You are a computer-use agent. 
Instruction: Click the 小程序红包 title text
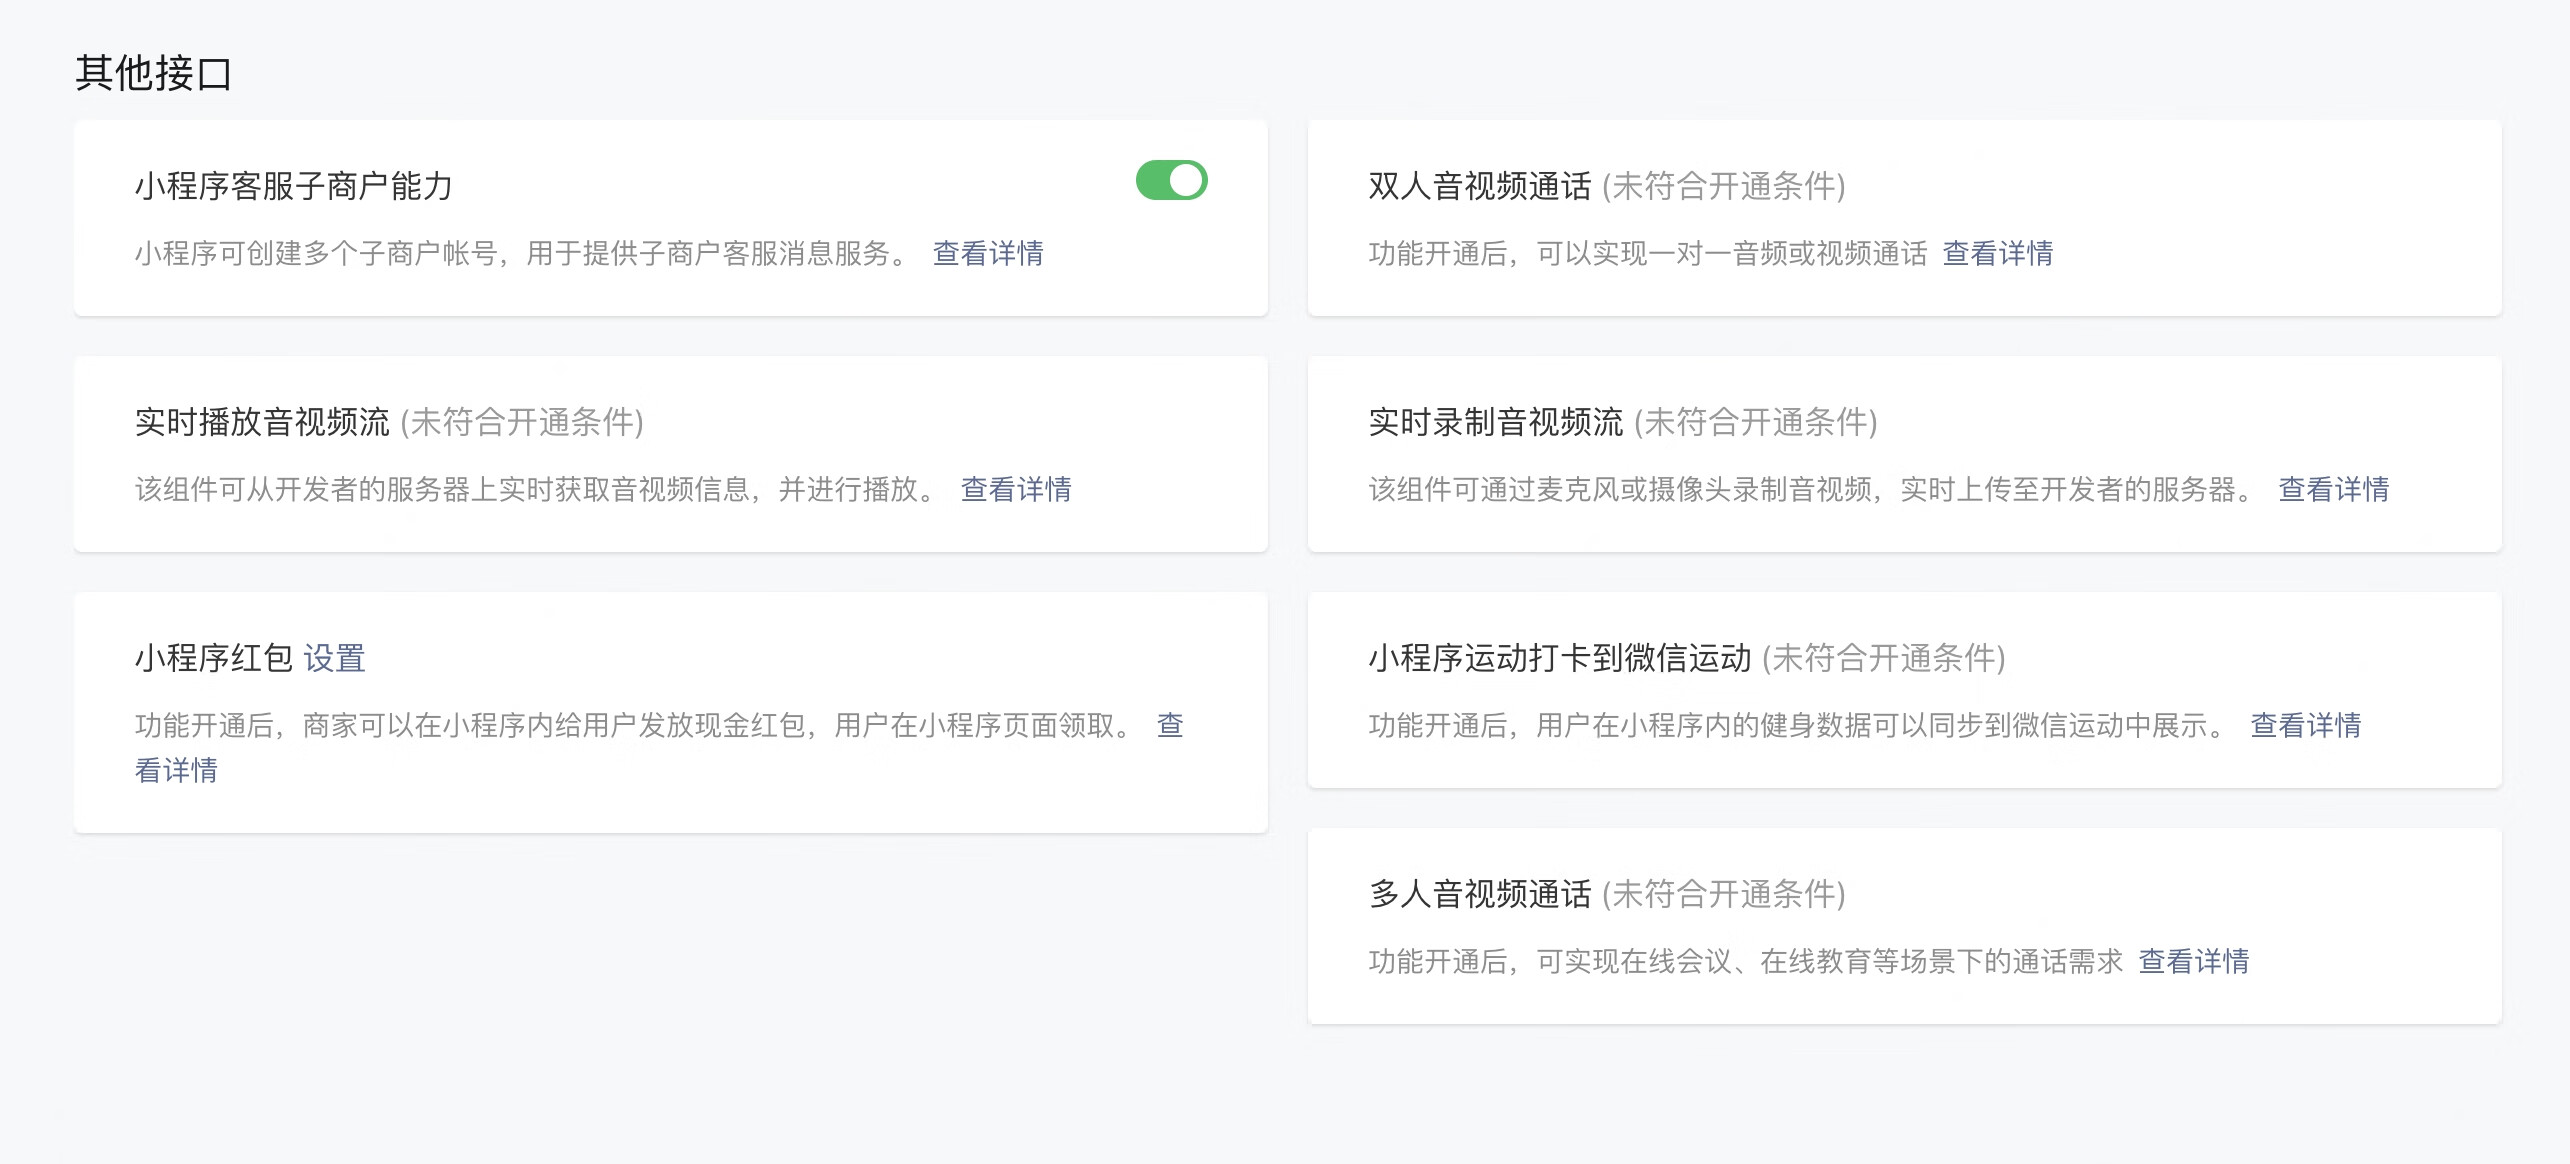(x=213, y=659)
